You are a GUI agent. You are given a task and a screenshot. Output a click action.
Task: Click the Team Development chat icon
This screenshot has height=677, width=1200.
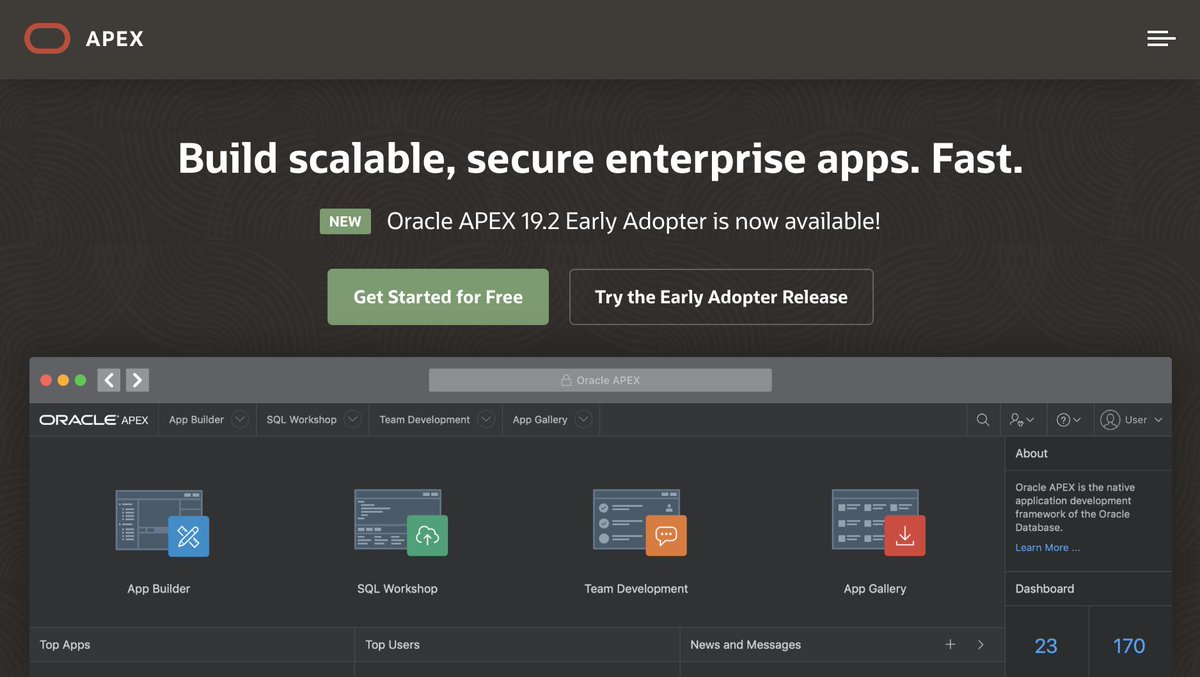pyautogui.click(x=666, y=535)
